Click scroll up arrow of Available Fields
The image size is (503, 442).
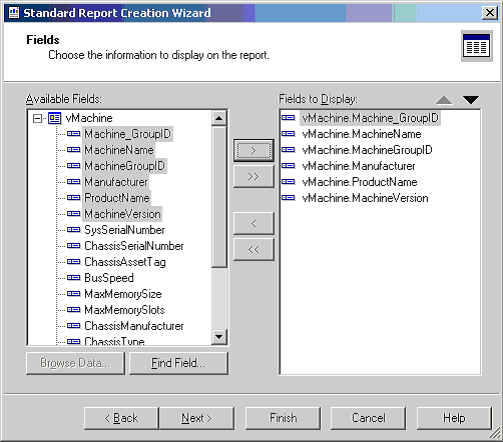tap(219, 118)
